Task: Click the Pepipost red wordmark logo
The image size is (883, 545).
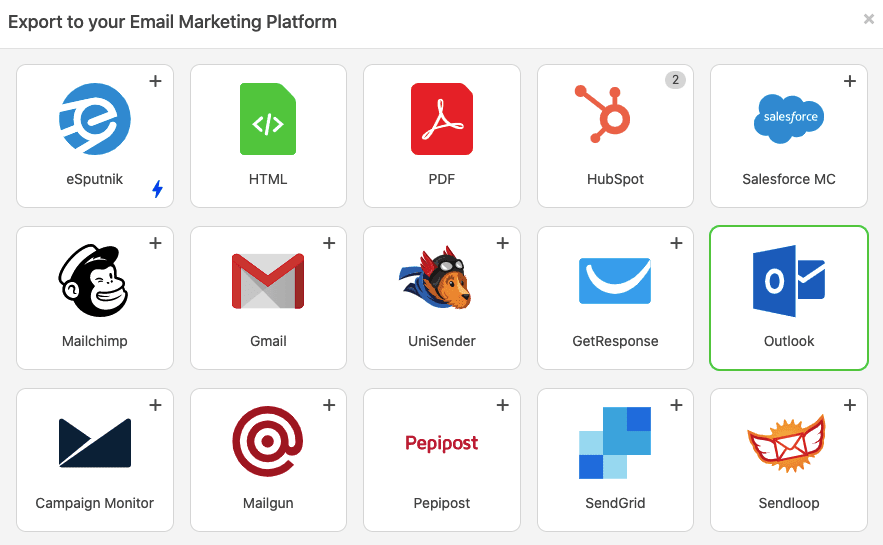Action: (x=442, y=443)
